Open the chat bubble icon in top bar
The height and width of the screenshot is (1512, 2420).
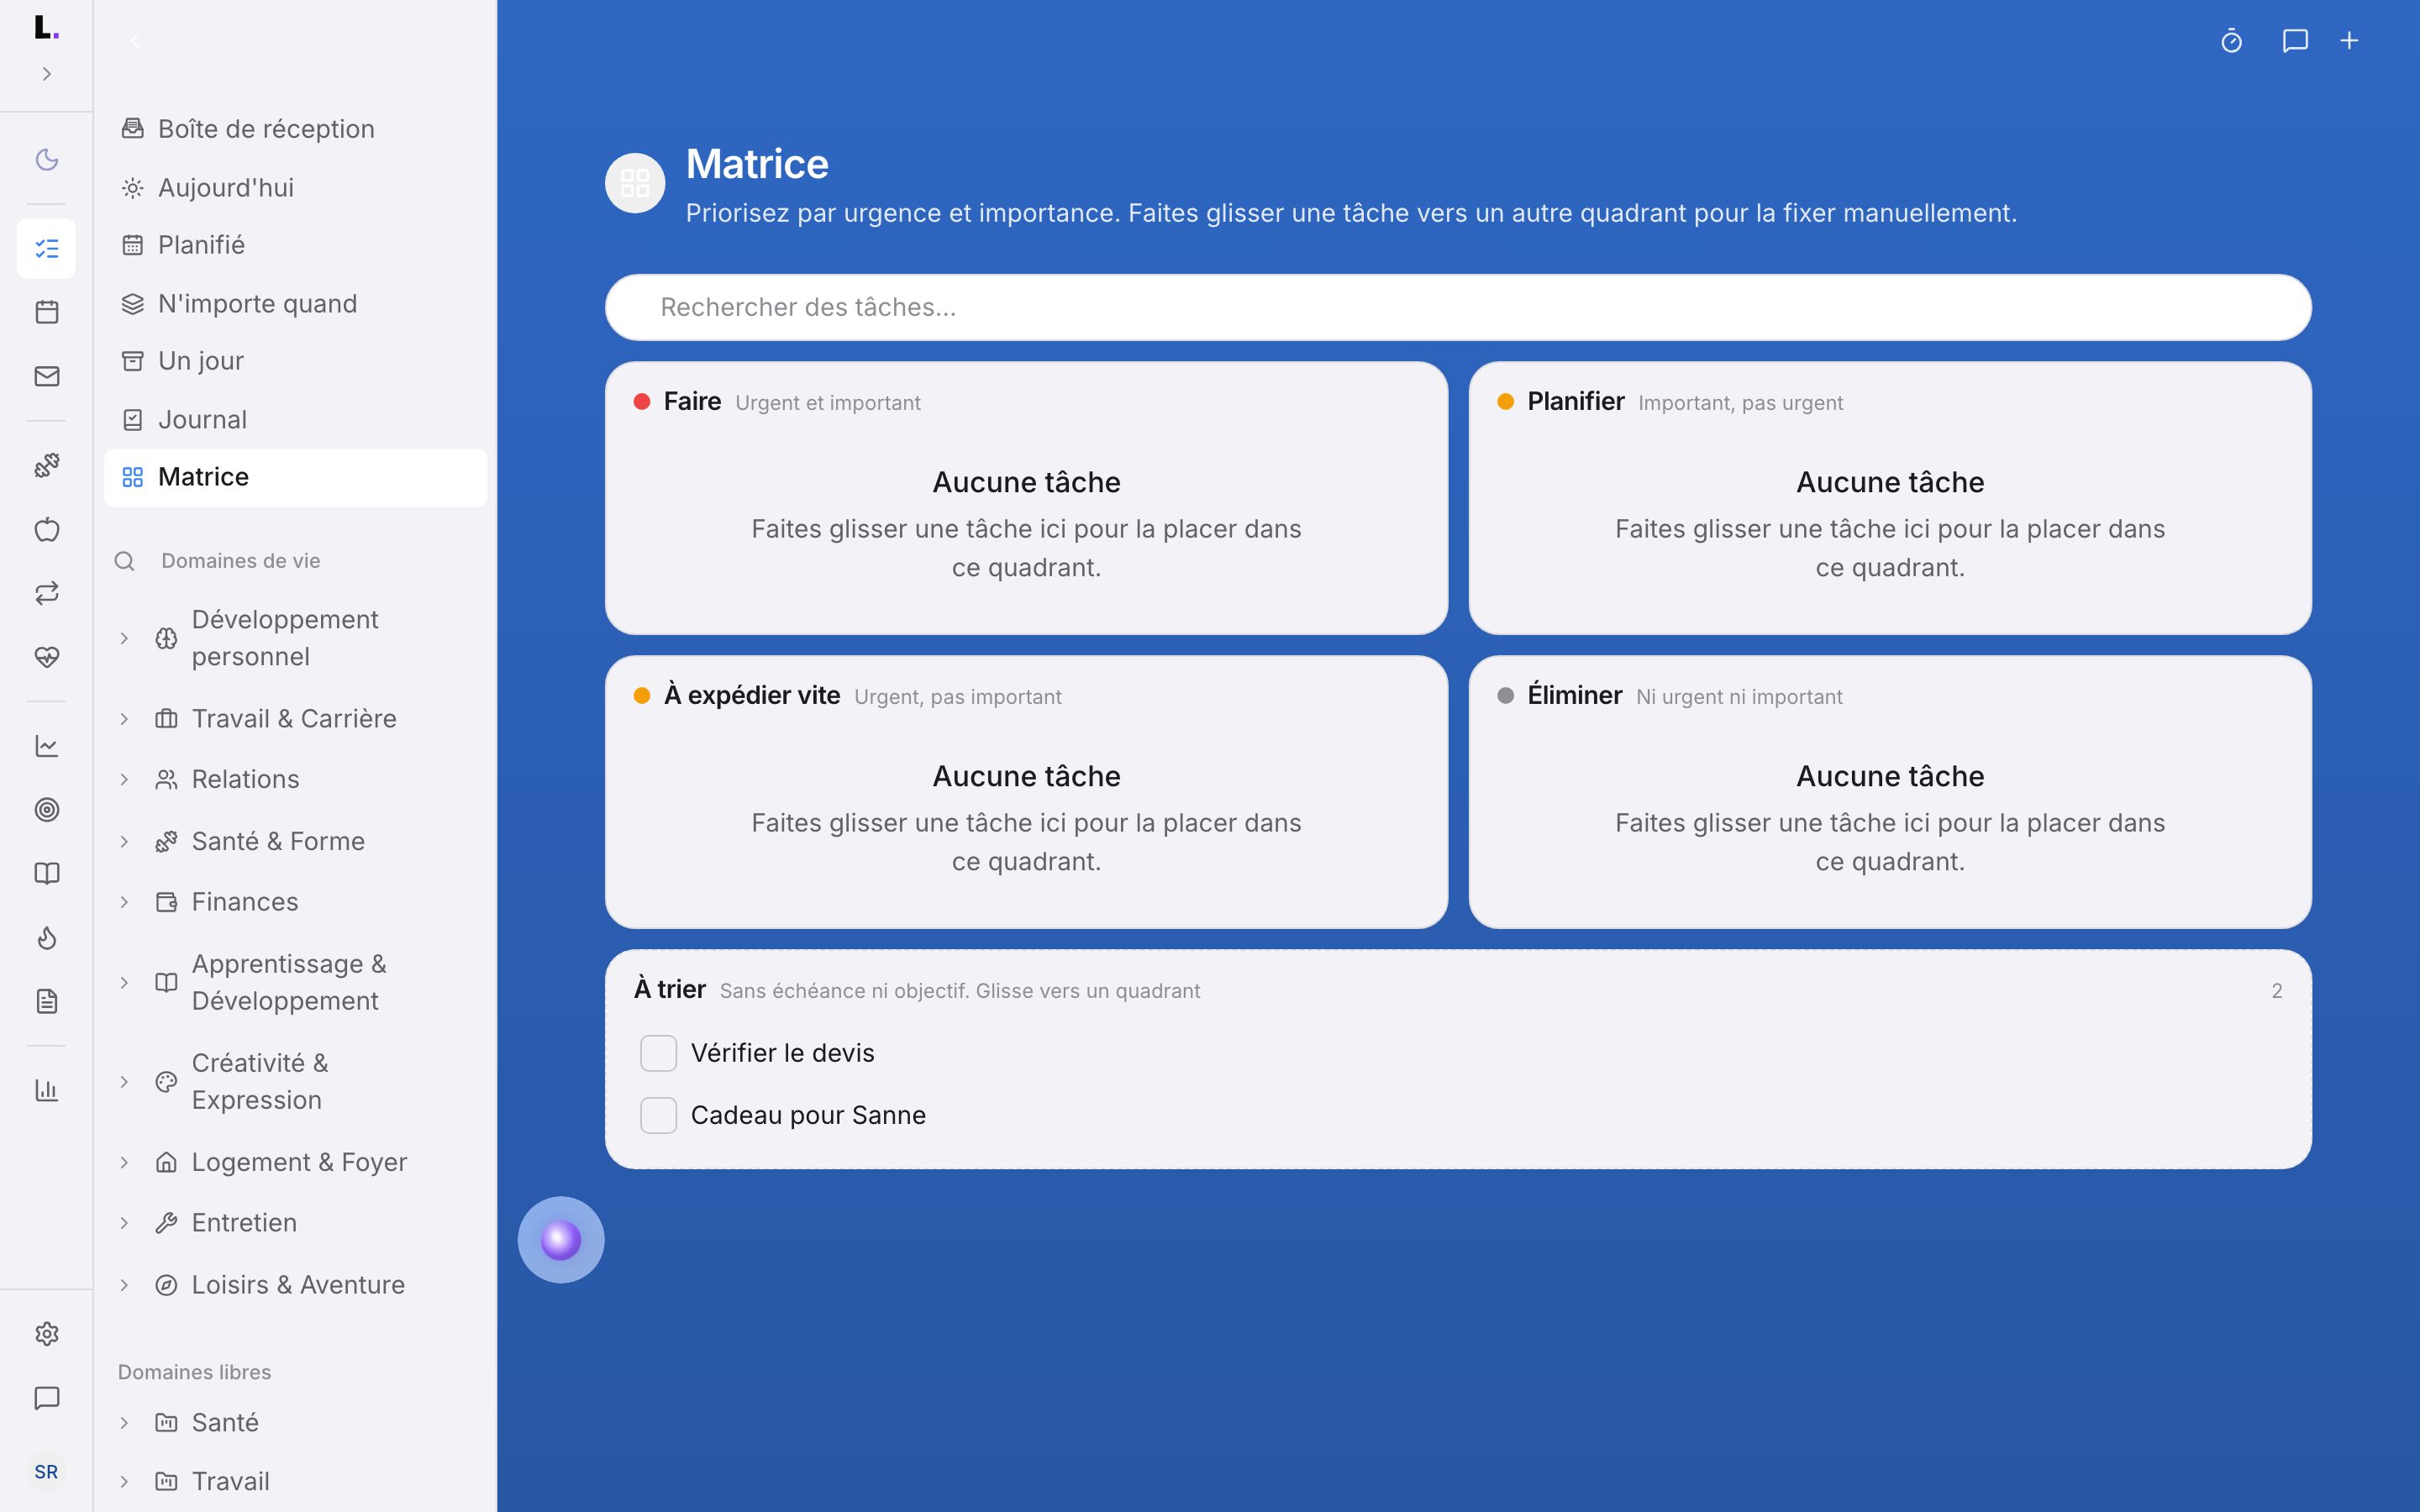2295,41
